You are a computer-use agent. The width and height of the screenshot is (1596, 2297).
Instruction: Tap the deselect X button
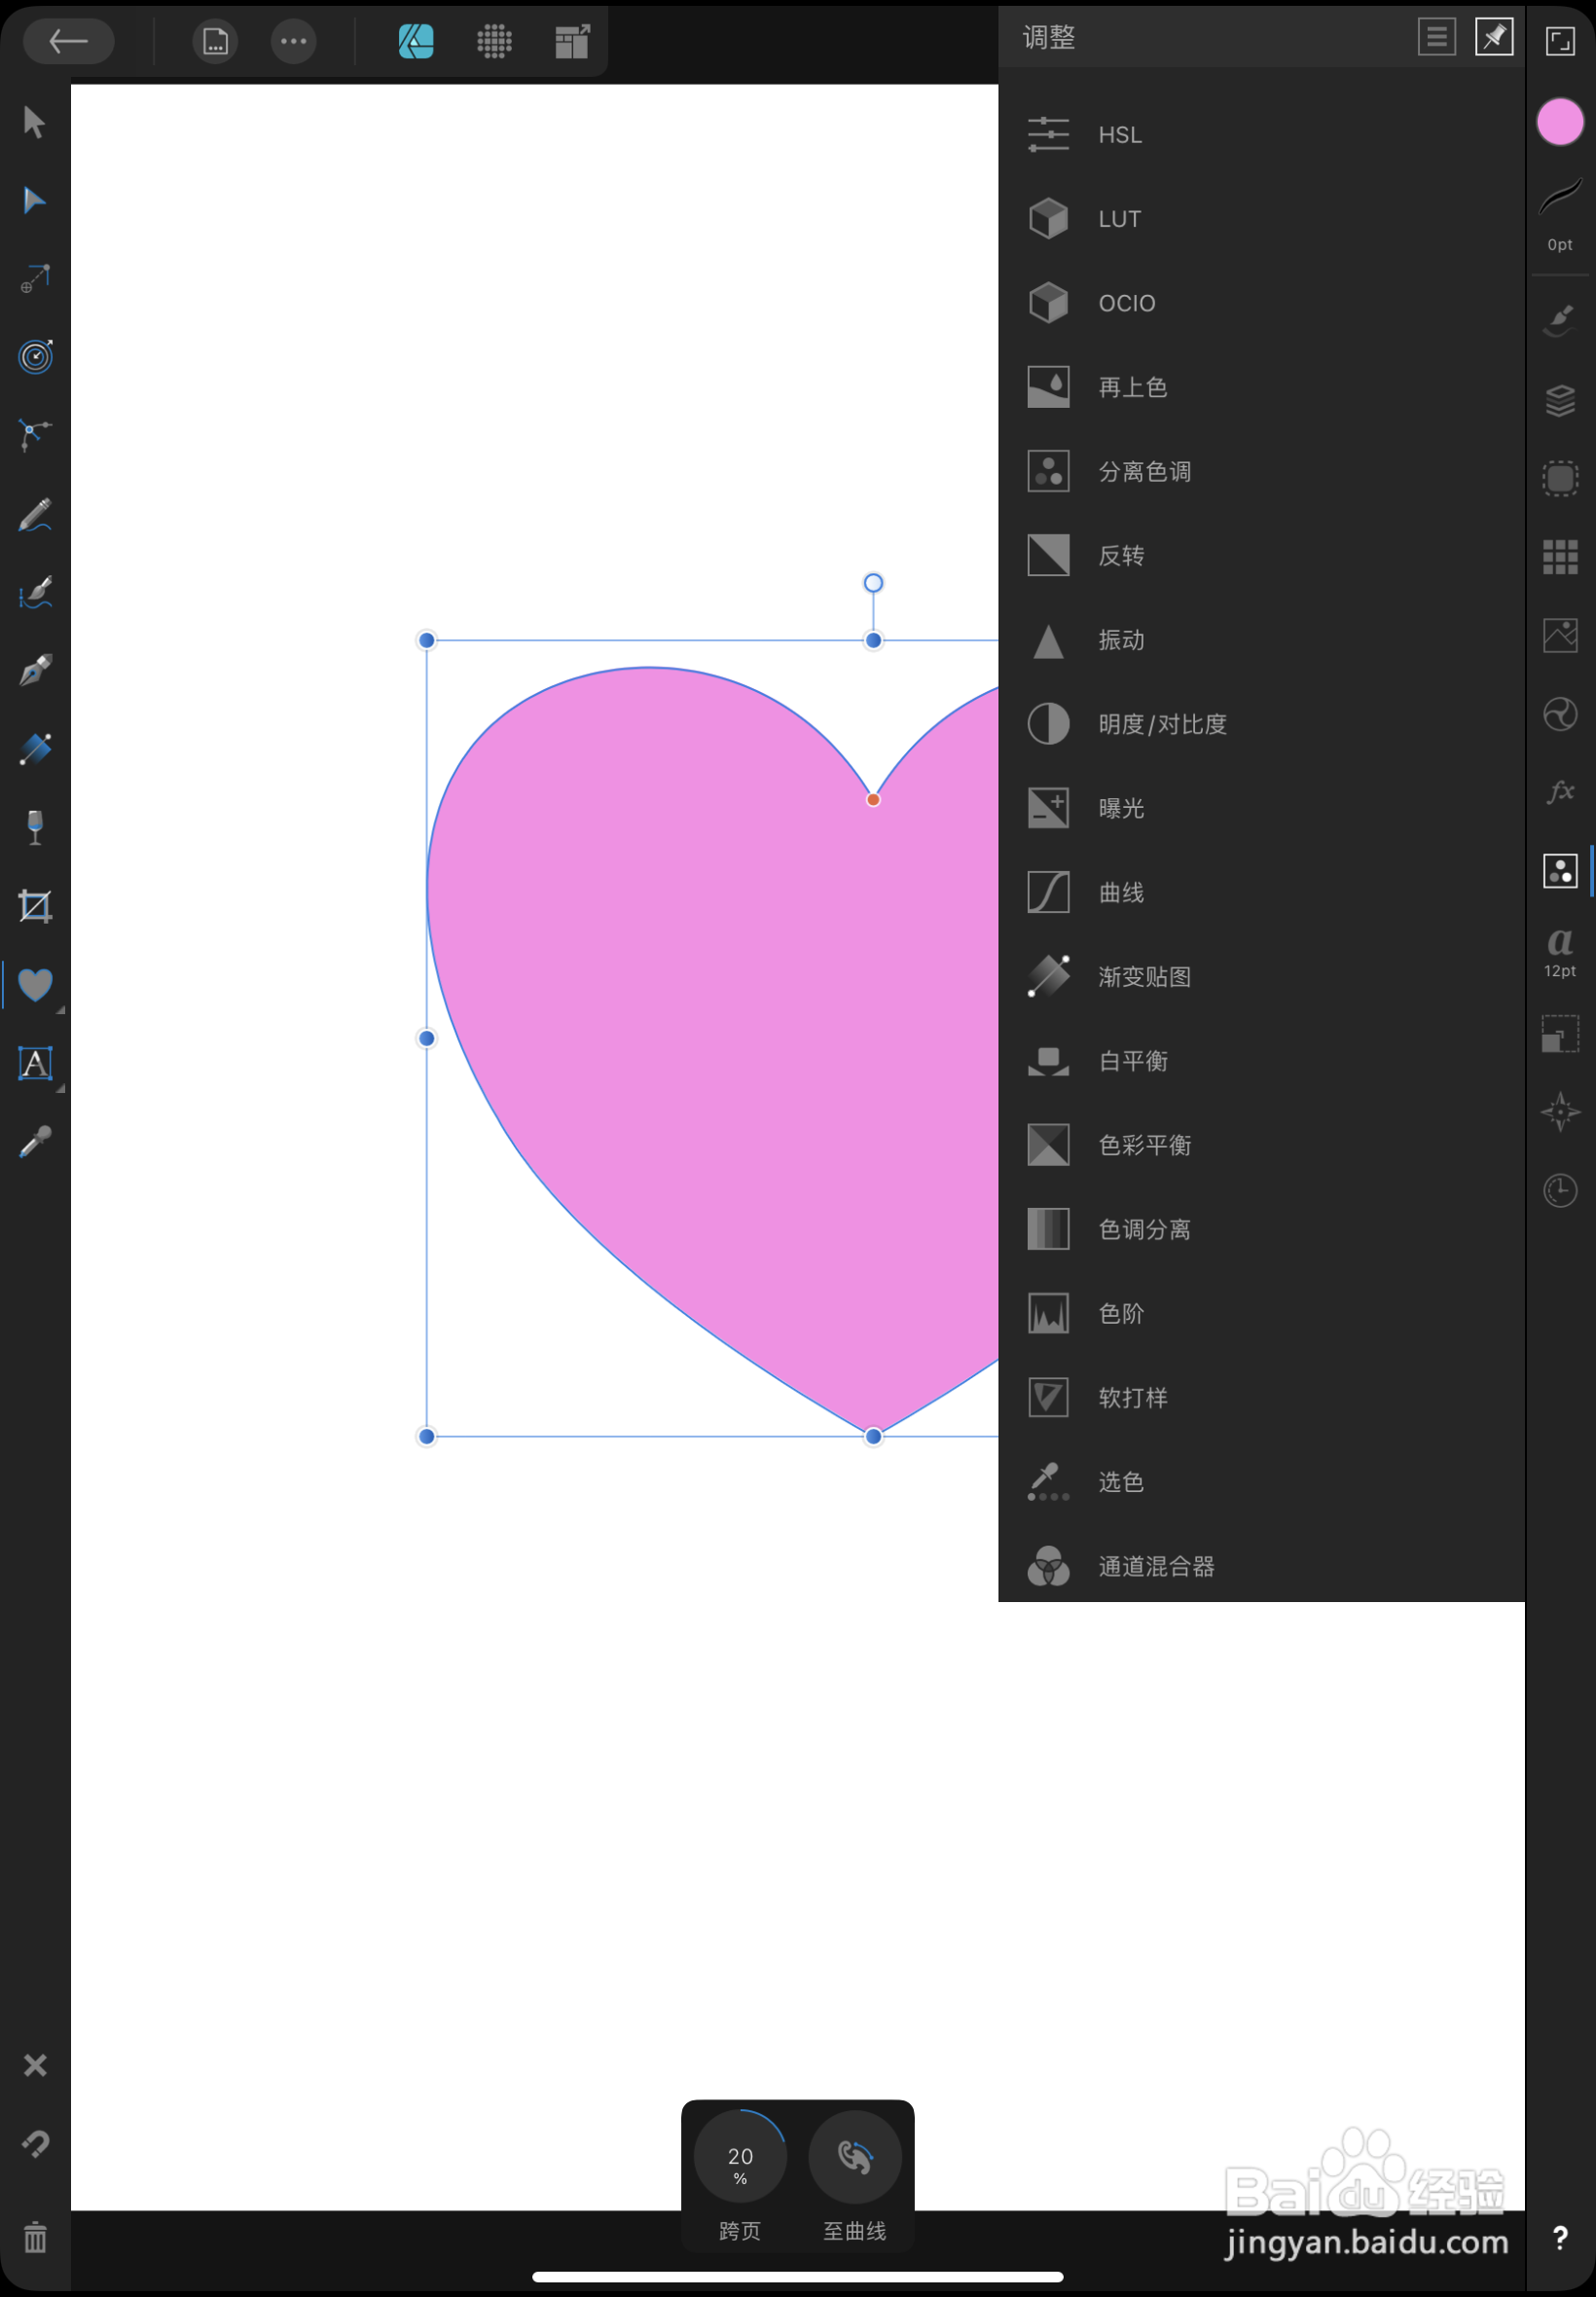(35, 2065)
